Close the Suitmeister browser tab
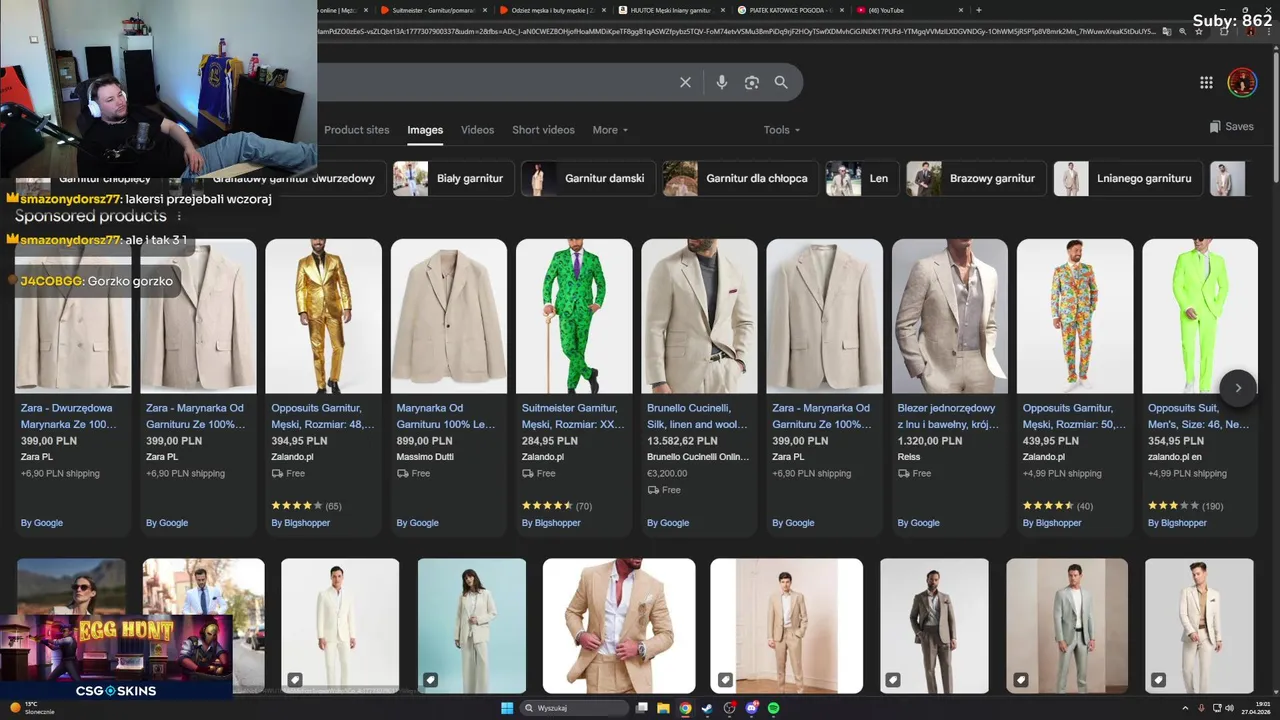The width and height of the screenshot is (1280, 720). 485,10
